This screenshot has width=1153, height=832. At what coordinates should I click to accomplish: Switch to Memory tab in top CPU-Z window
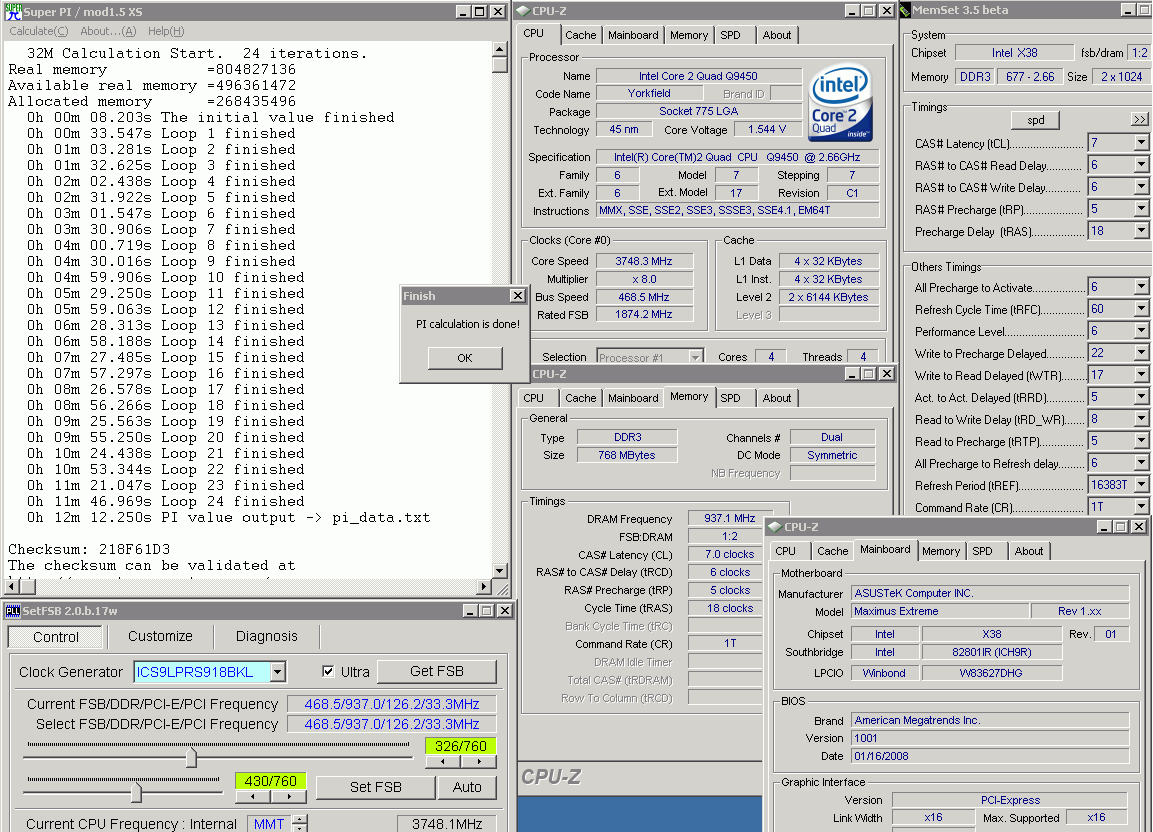tap(689, 35)
